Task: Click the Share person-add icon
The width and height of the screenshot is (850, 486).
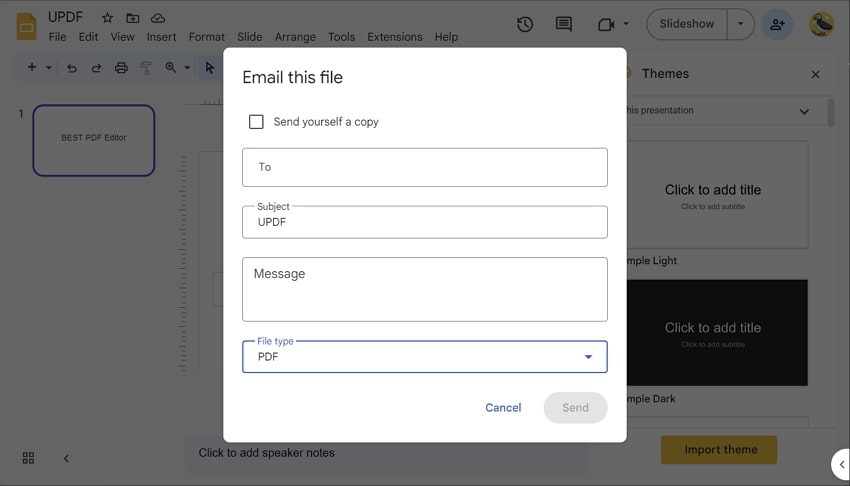Action: point(777,24)
